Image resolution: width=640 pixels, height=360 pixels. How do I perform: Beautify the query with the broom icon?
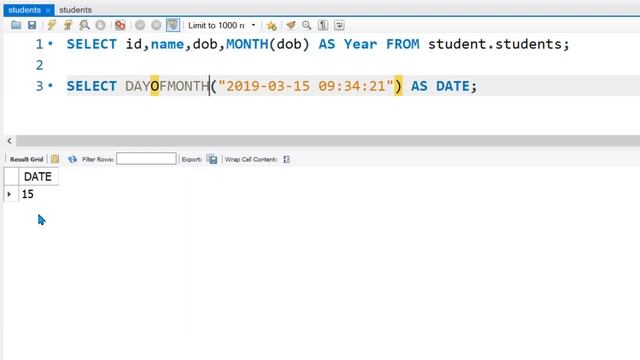click(291, 25)
